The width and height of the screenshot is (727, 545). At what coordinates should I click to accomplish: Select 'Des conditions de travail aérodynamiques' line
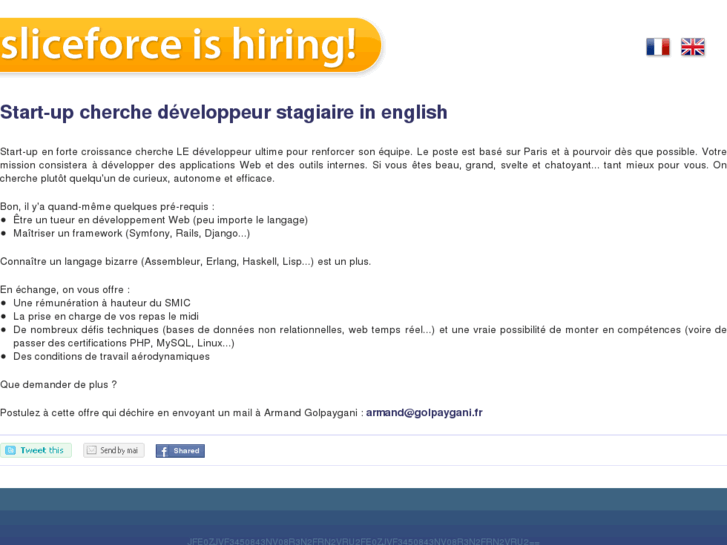point(111,356)
